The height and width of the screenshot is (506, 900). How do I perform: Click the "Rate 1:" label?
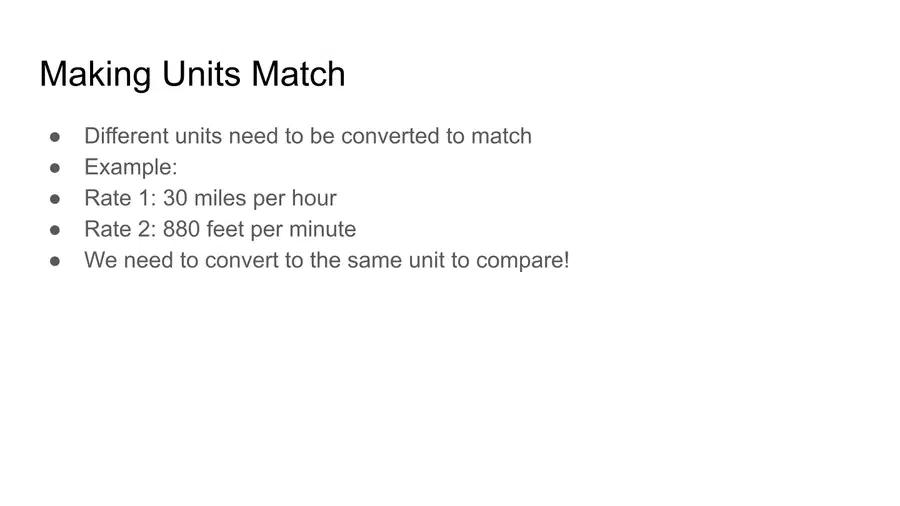tap(121, 198)
